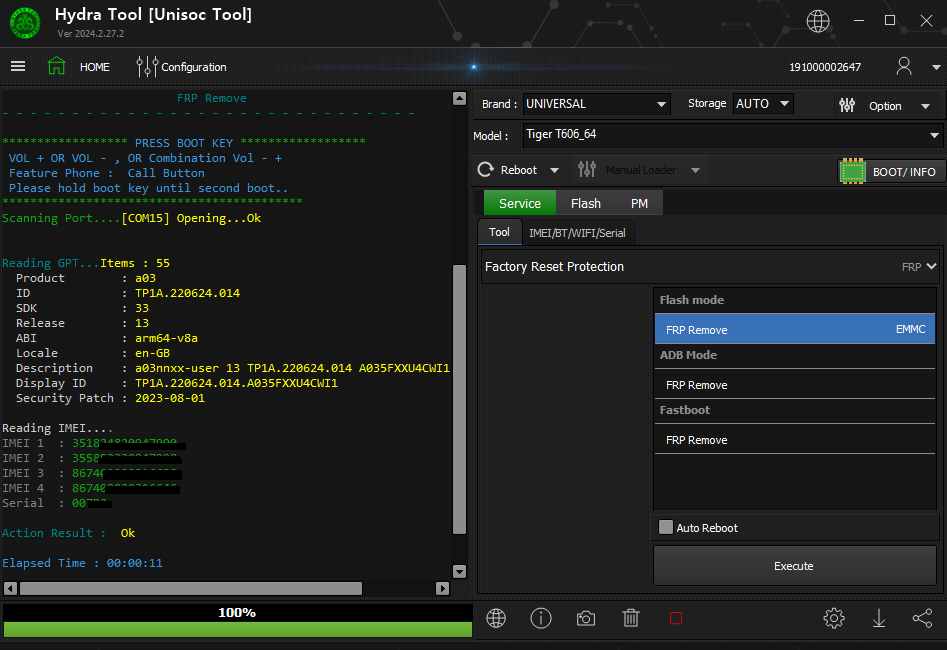
Task: Click the Execute button
Action: coord(794,566)
